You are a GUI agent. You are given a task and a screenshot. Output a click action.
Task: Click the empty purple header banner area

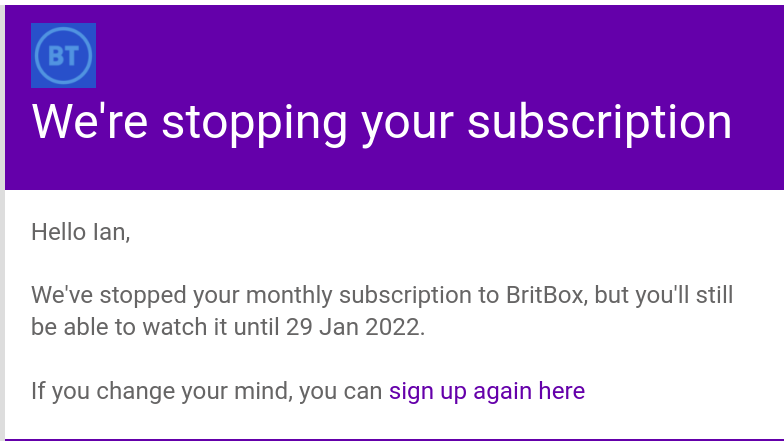pyautogui.click(x=450, y=50)
